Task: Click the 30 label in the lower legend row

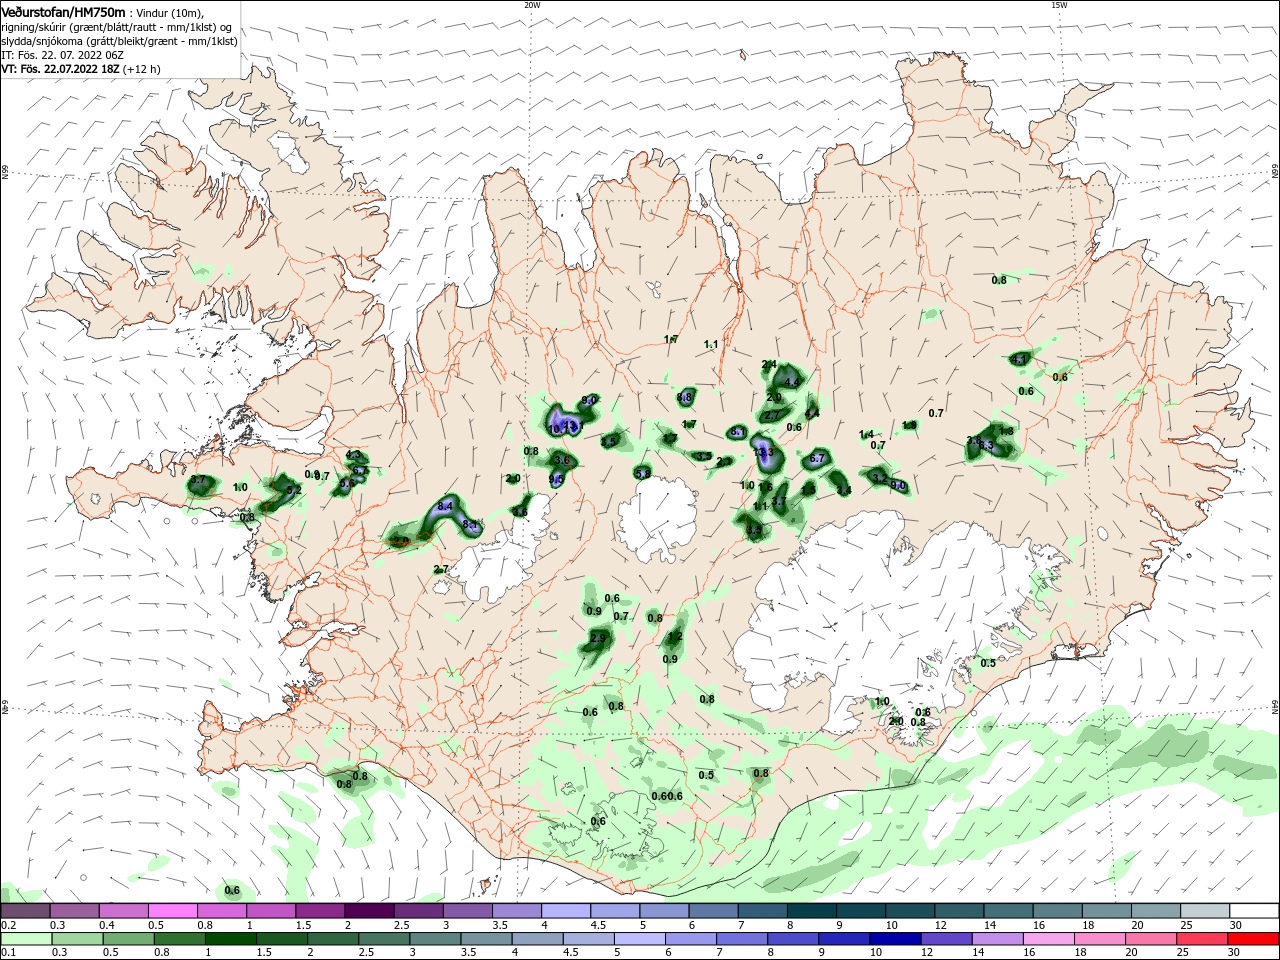Action: (1234, 953)
